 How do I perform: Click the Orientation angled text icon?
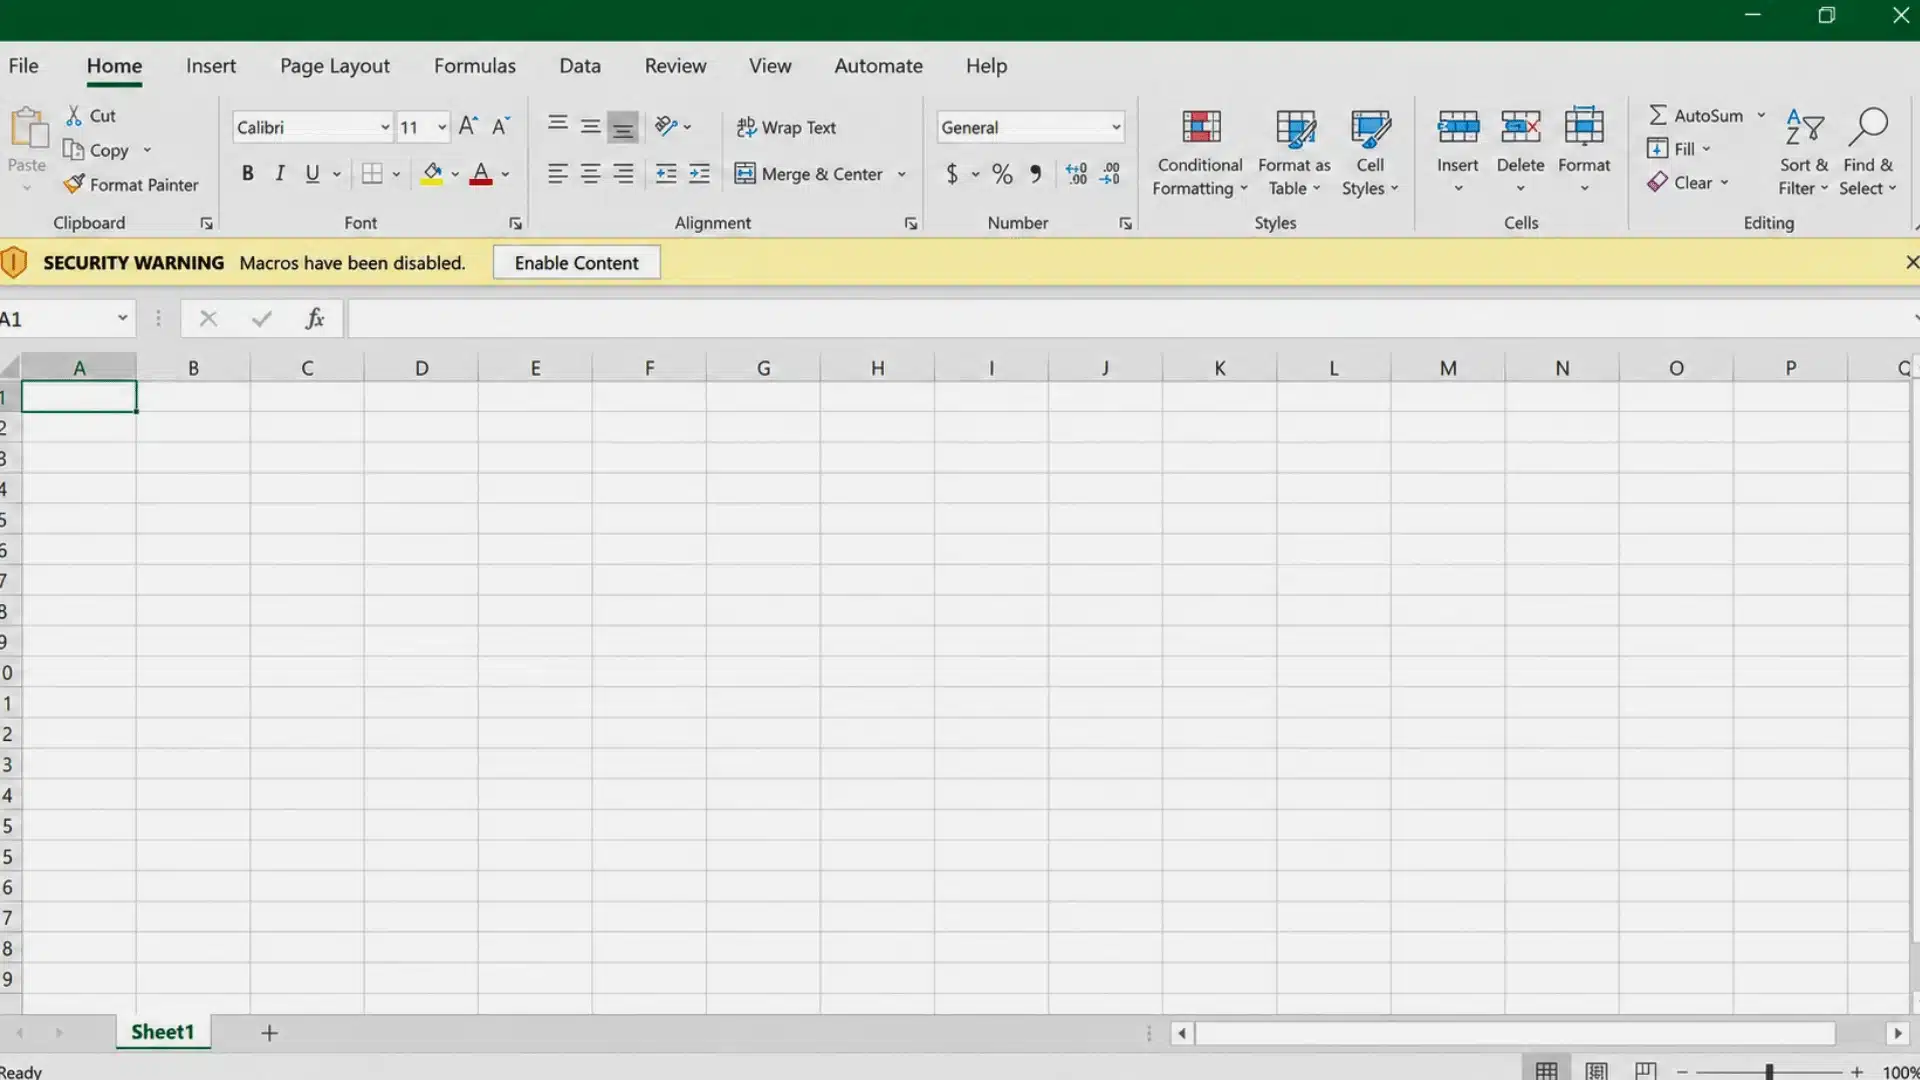pyautogui.click(x=666, y=126)
